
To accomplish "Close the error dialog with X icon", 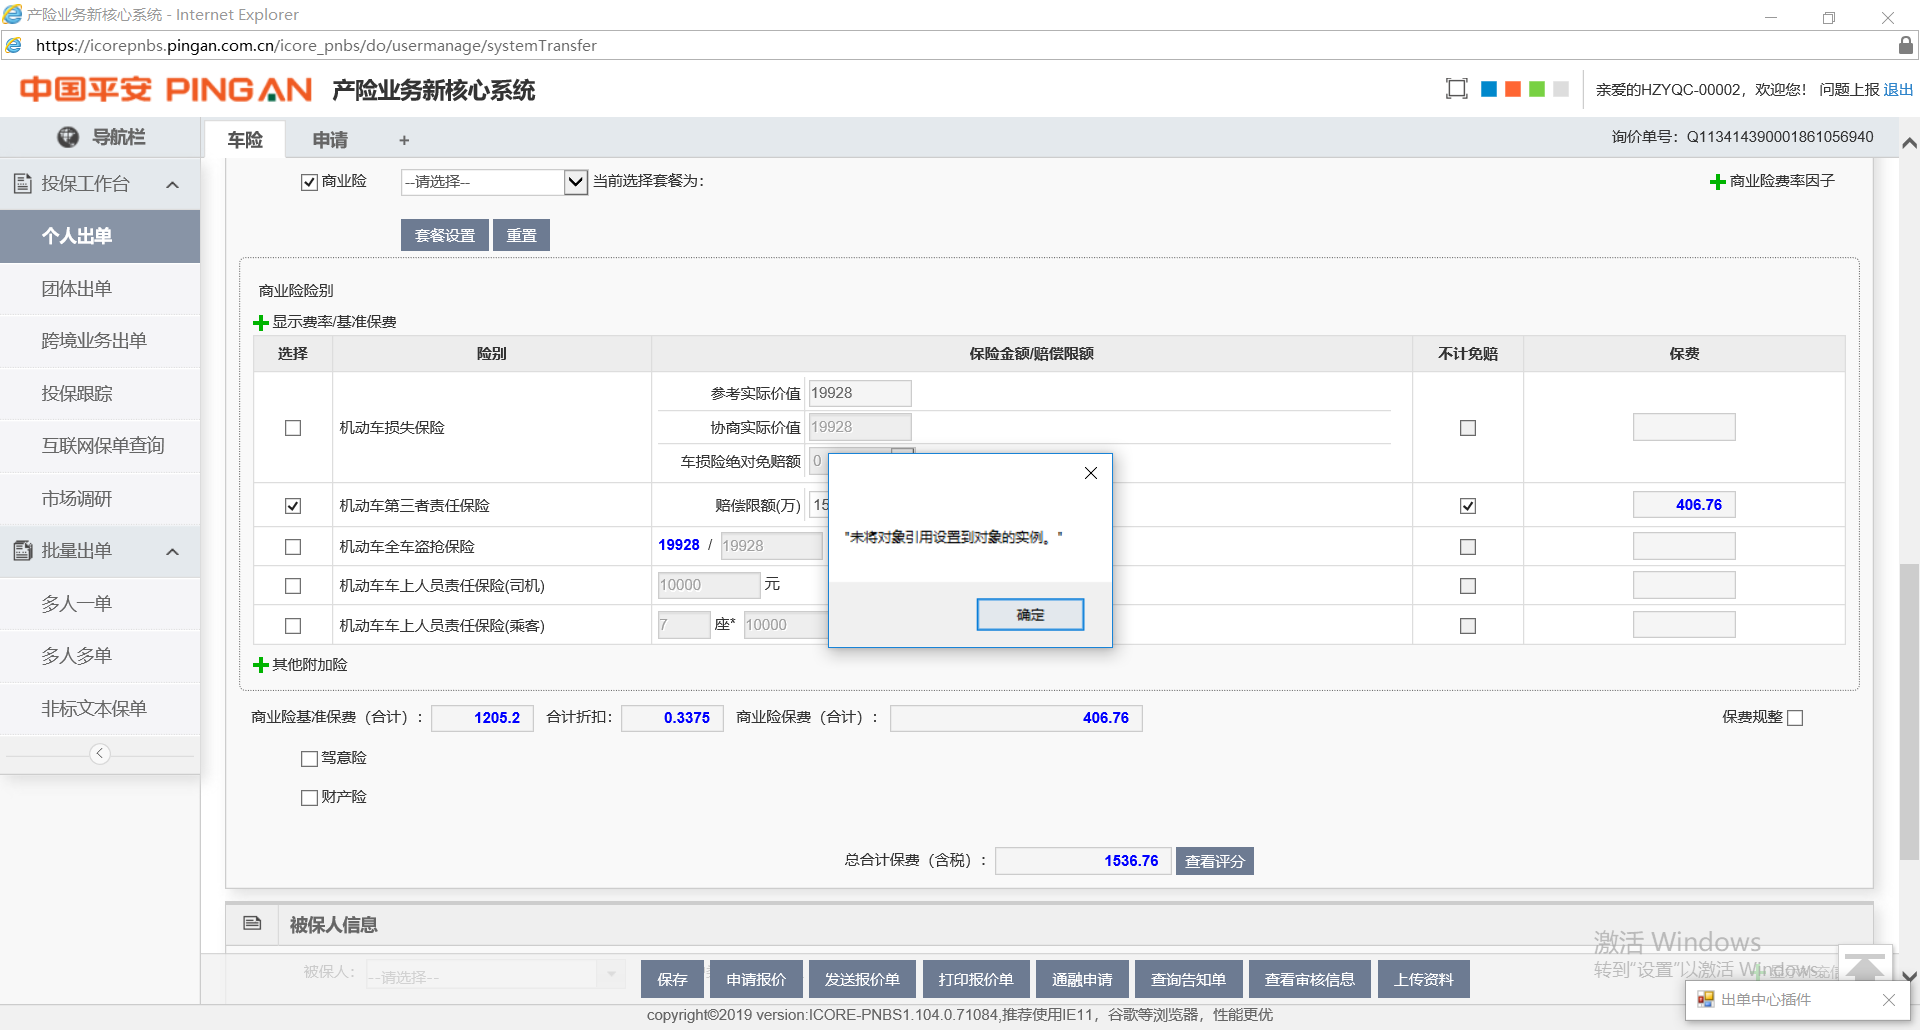I will click(1091, 473).
